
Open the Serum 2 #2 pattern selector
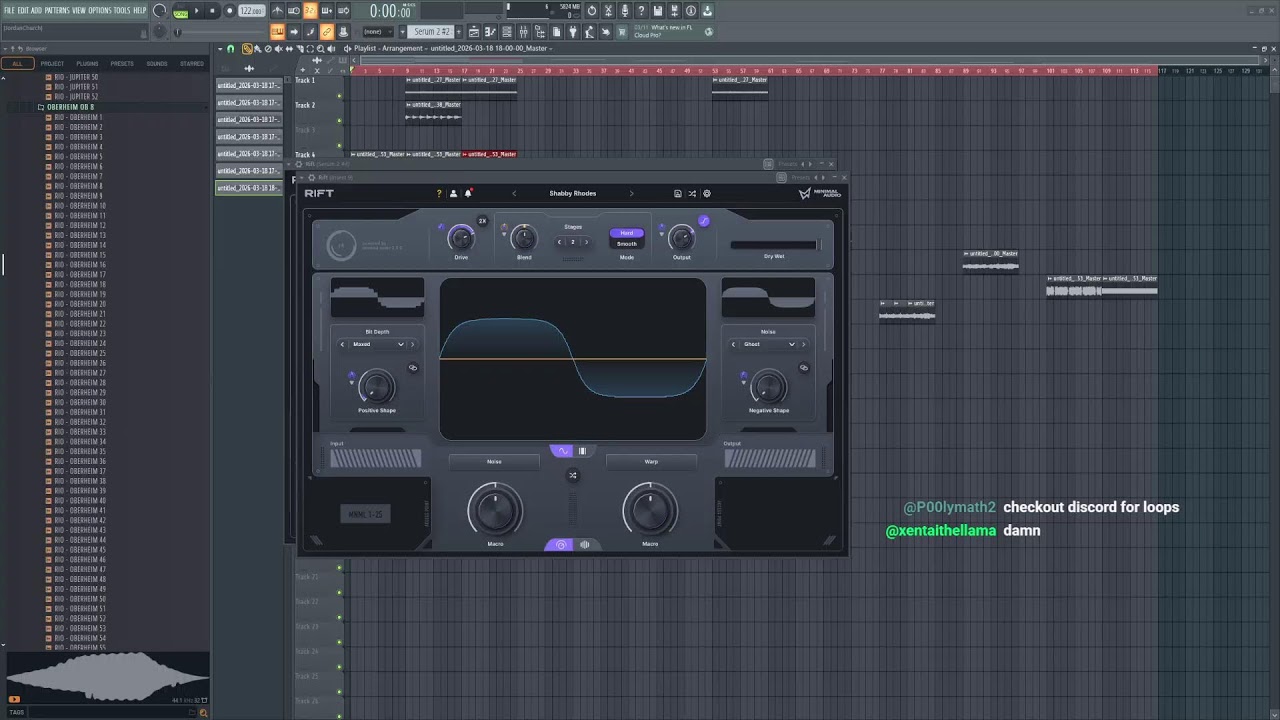(433, 32)
